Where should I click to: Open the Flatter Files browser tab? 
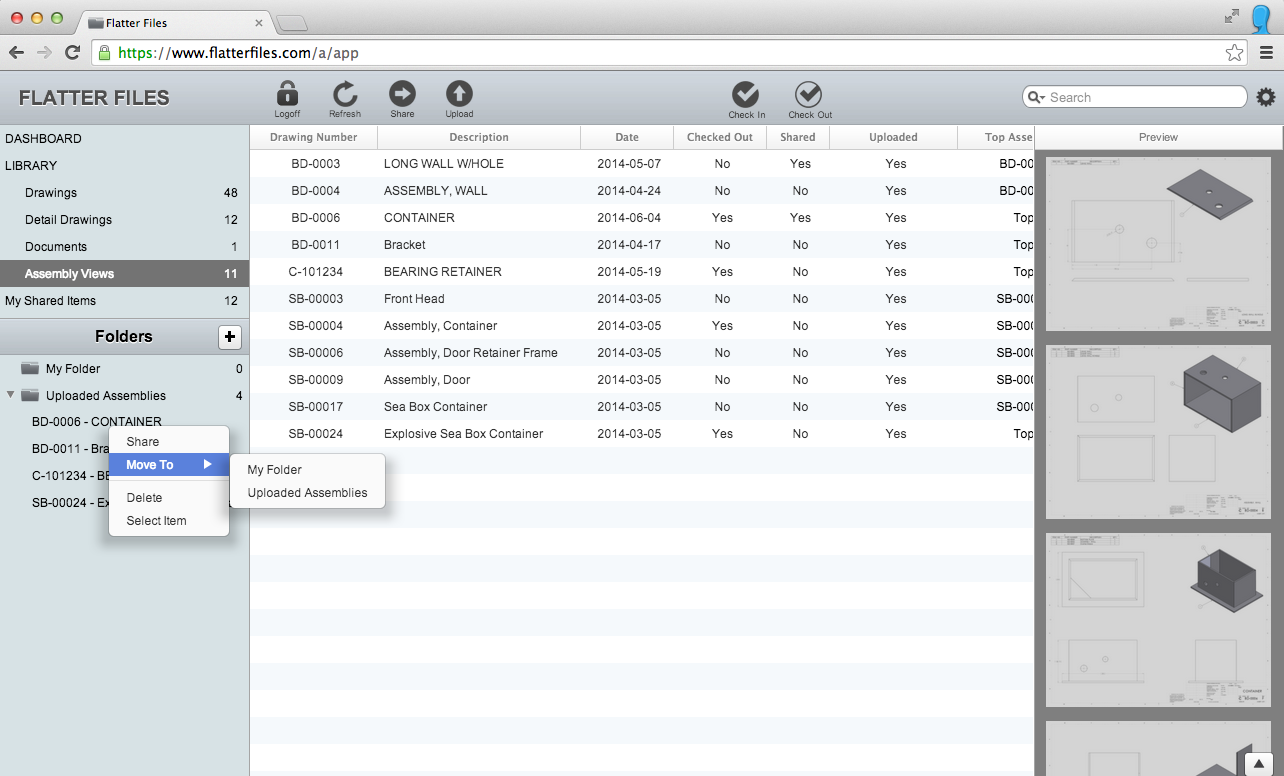click(x=175, y=22)
